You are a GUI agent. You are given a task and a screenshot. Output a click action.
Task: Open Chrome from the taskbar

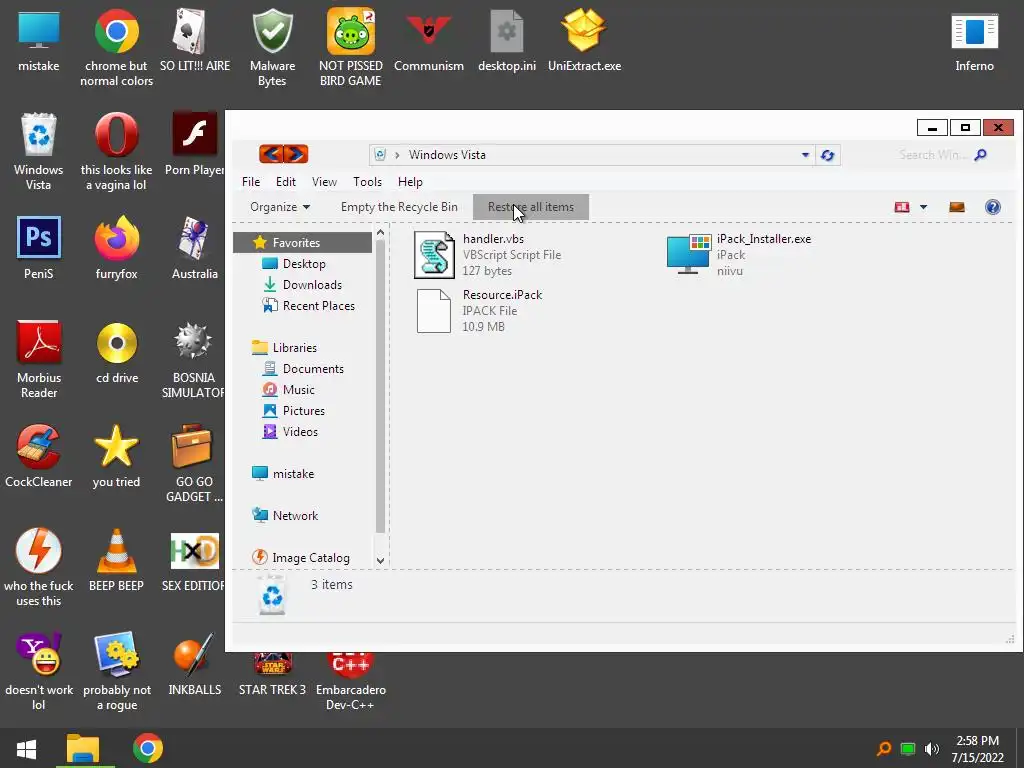148,748
